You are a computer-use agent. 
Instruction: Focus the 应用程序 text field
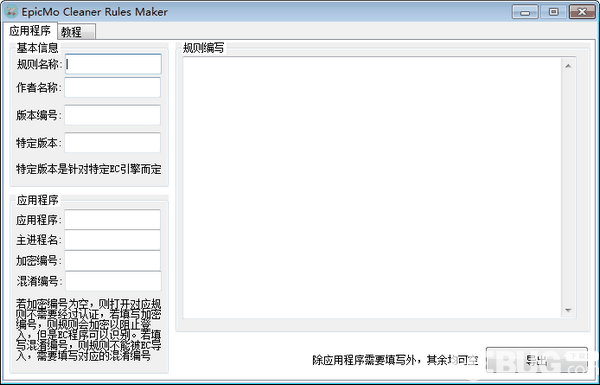[112, 220]
